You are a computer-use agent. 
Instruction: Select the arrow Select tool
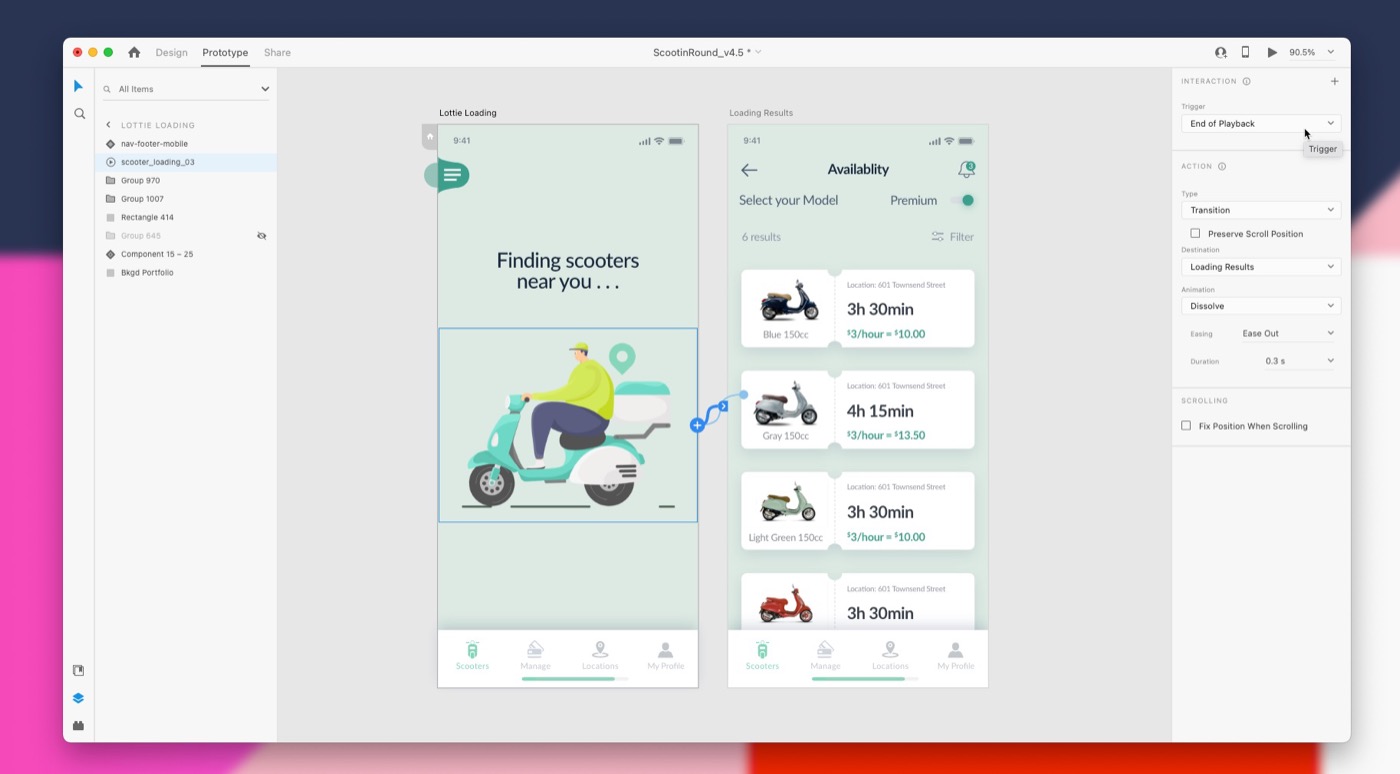(79, 87)
